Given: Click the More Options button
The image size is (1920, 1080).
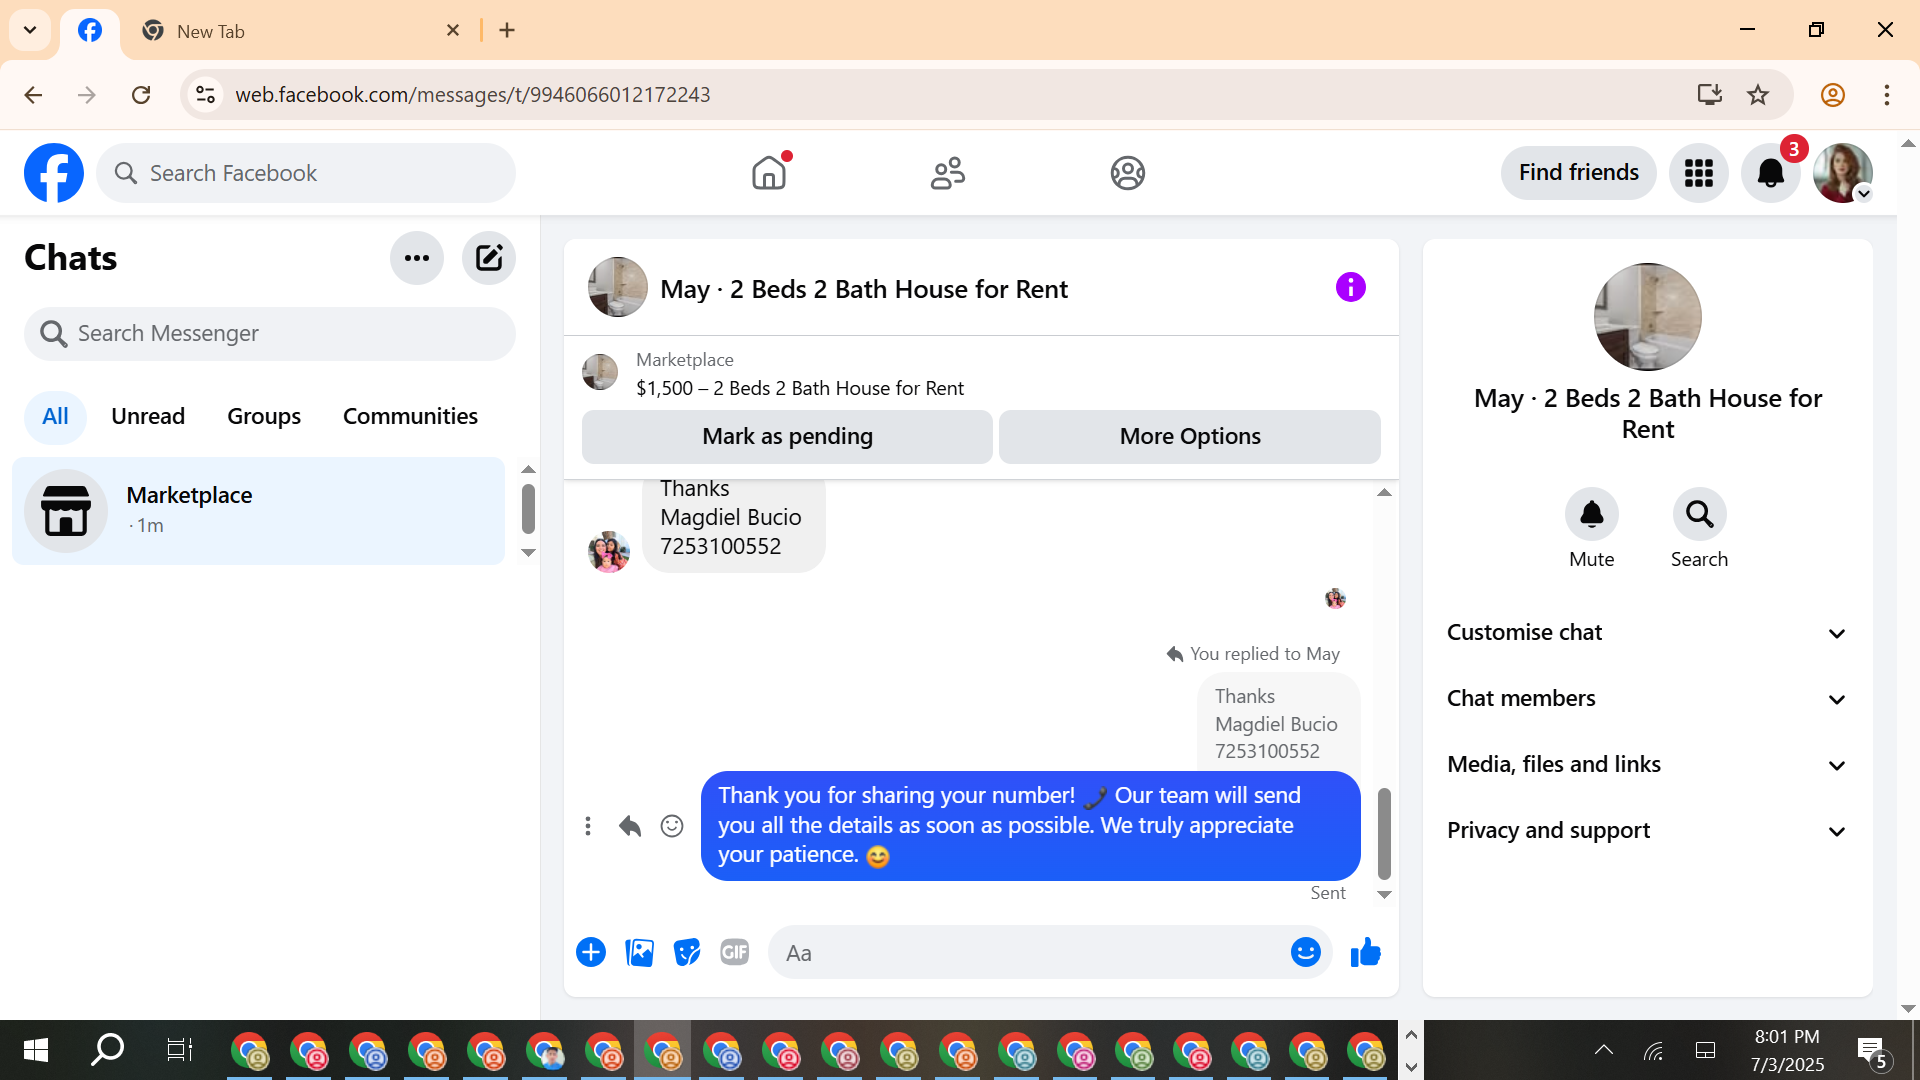Looking at the screenshot, I should click(x=1189, y=437).
